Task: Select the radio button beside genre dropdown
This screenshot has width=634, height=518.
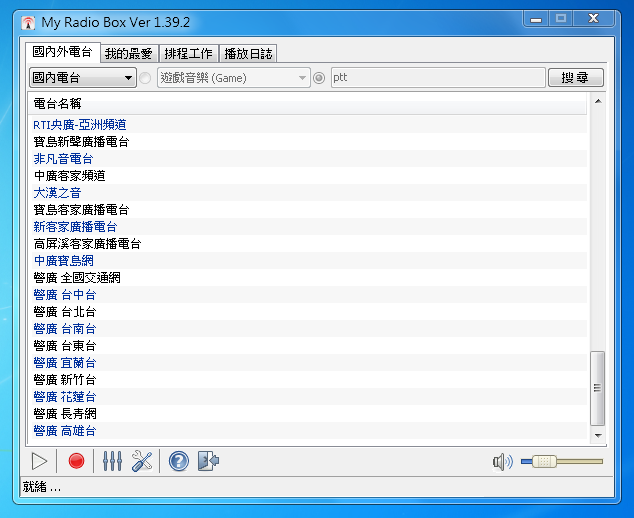Action: (145, 78)
